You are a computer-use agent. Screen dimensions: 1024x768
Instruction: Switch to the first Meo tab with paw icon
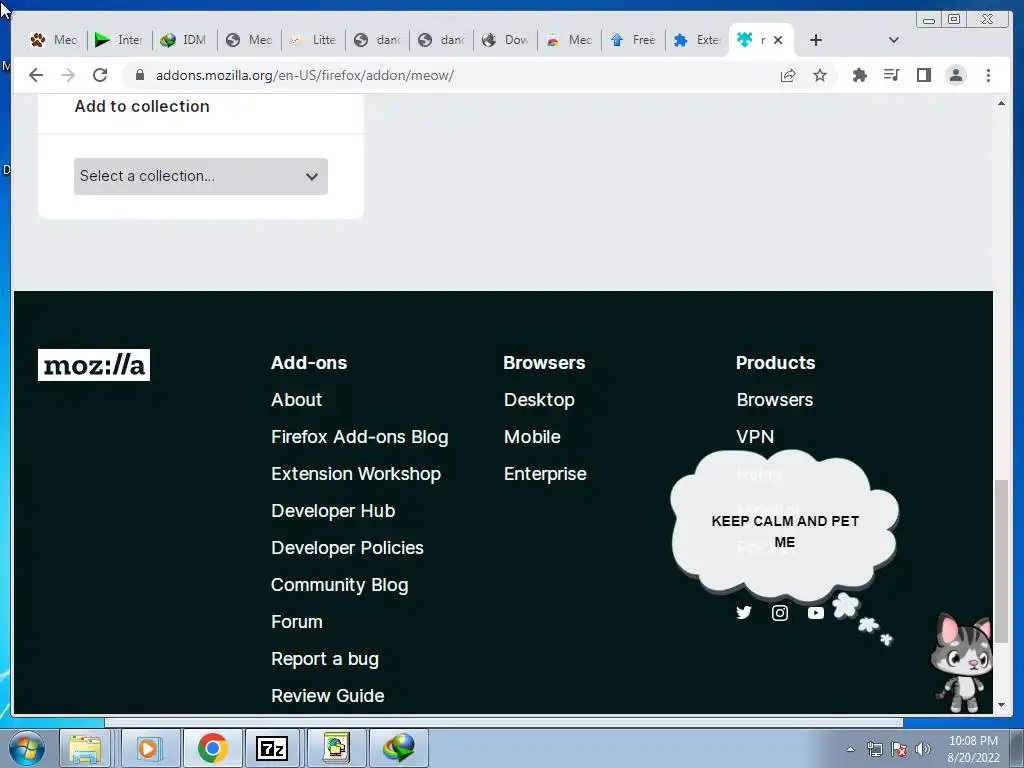[x=54, y=40]
